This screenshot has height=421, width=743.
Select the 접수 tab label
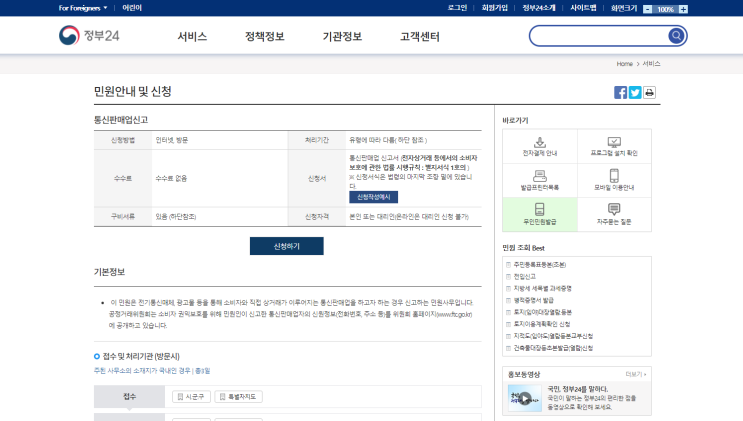tap(129, 396)
